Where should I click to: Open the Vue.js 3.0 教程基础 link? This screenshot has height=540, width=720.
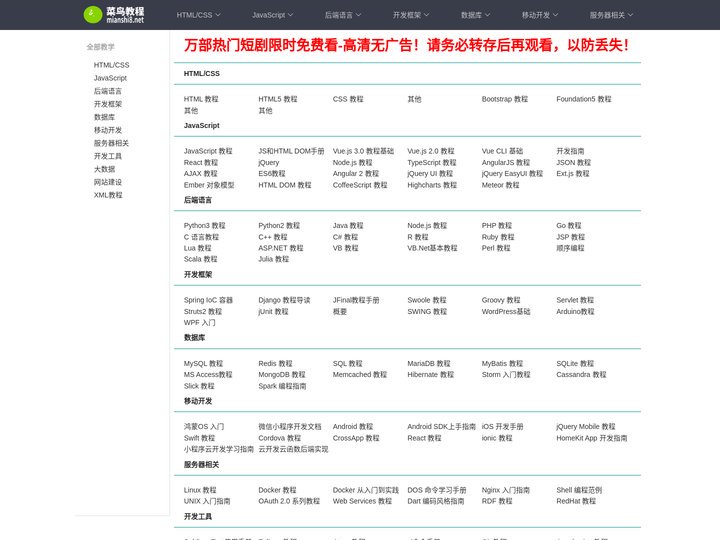pyautogui.click(x=363, y=151)
